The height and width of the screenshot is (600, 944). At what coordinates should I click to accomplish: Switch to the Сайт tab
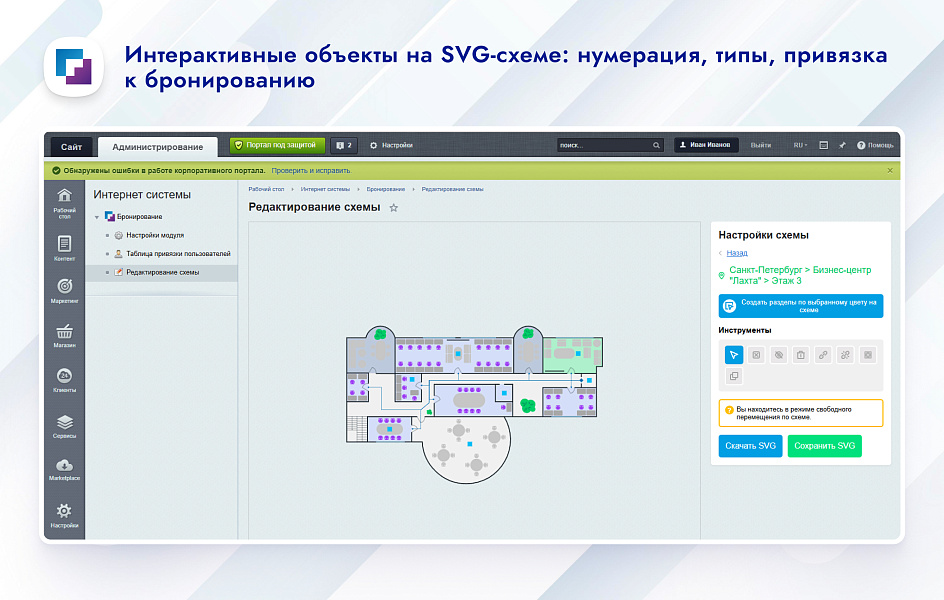click(x=71, y=147)
